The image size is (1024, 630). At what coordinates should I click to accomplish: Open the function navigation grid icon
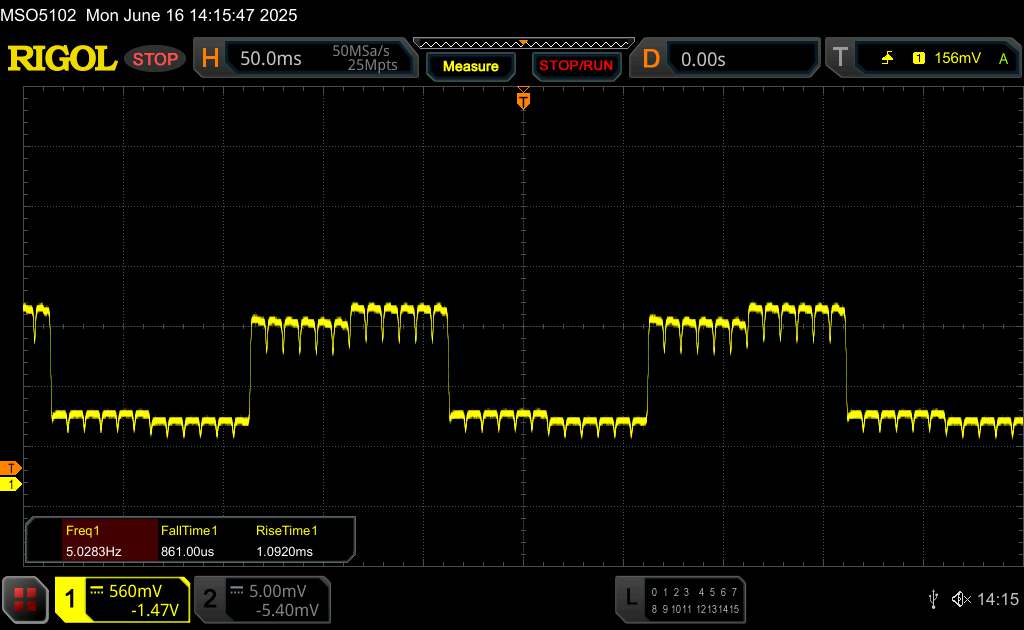point(26,599)
